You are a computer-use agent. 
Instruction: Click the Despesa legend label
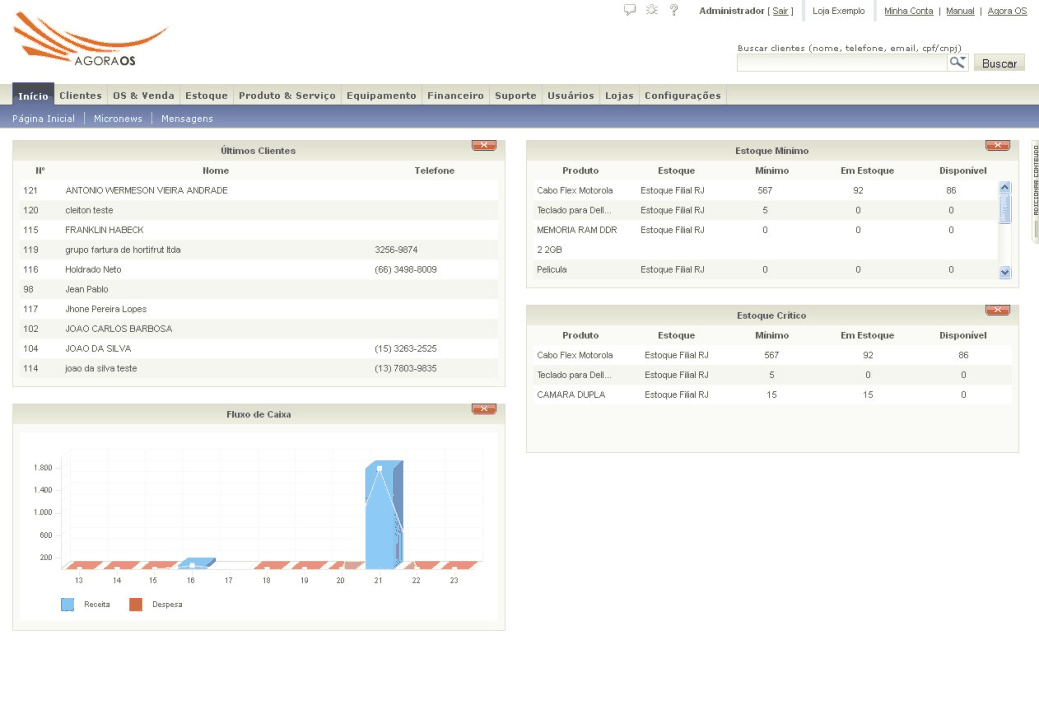pos(167,605)
